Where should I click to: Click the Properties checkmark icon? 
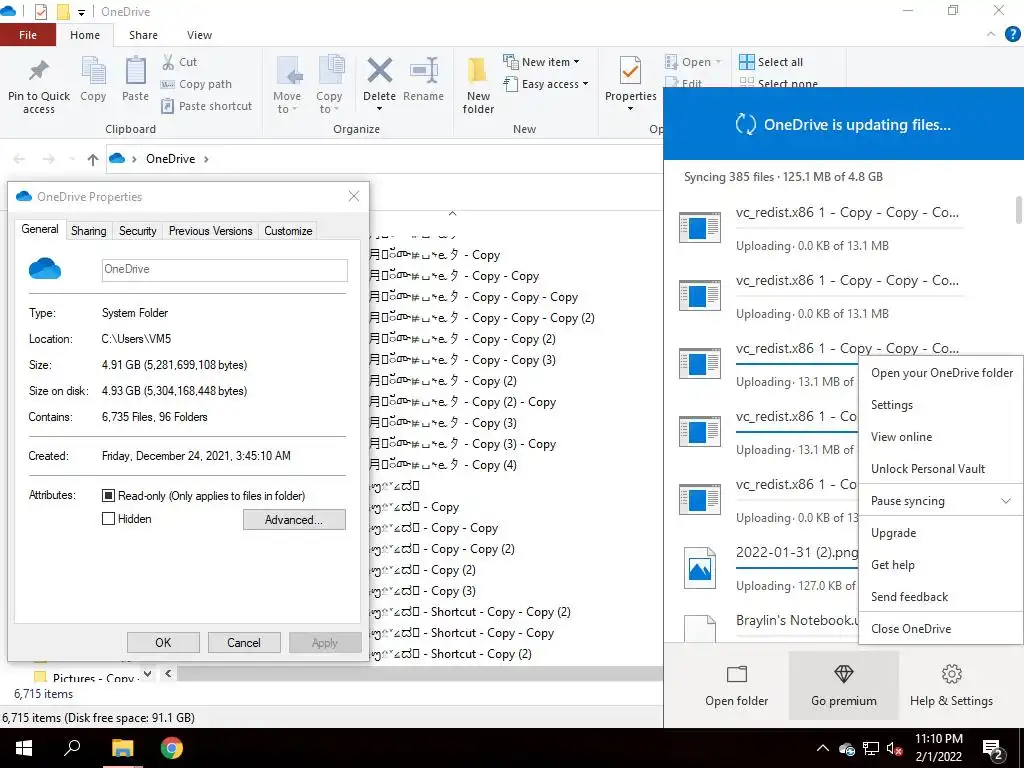coord(630,71)
